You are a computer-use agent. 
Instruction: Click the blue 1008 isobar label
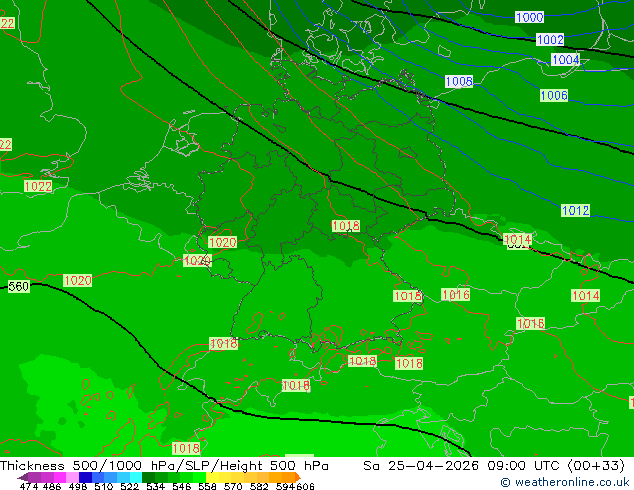(x=459, y=82)
